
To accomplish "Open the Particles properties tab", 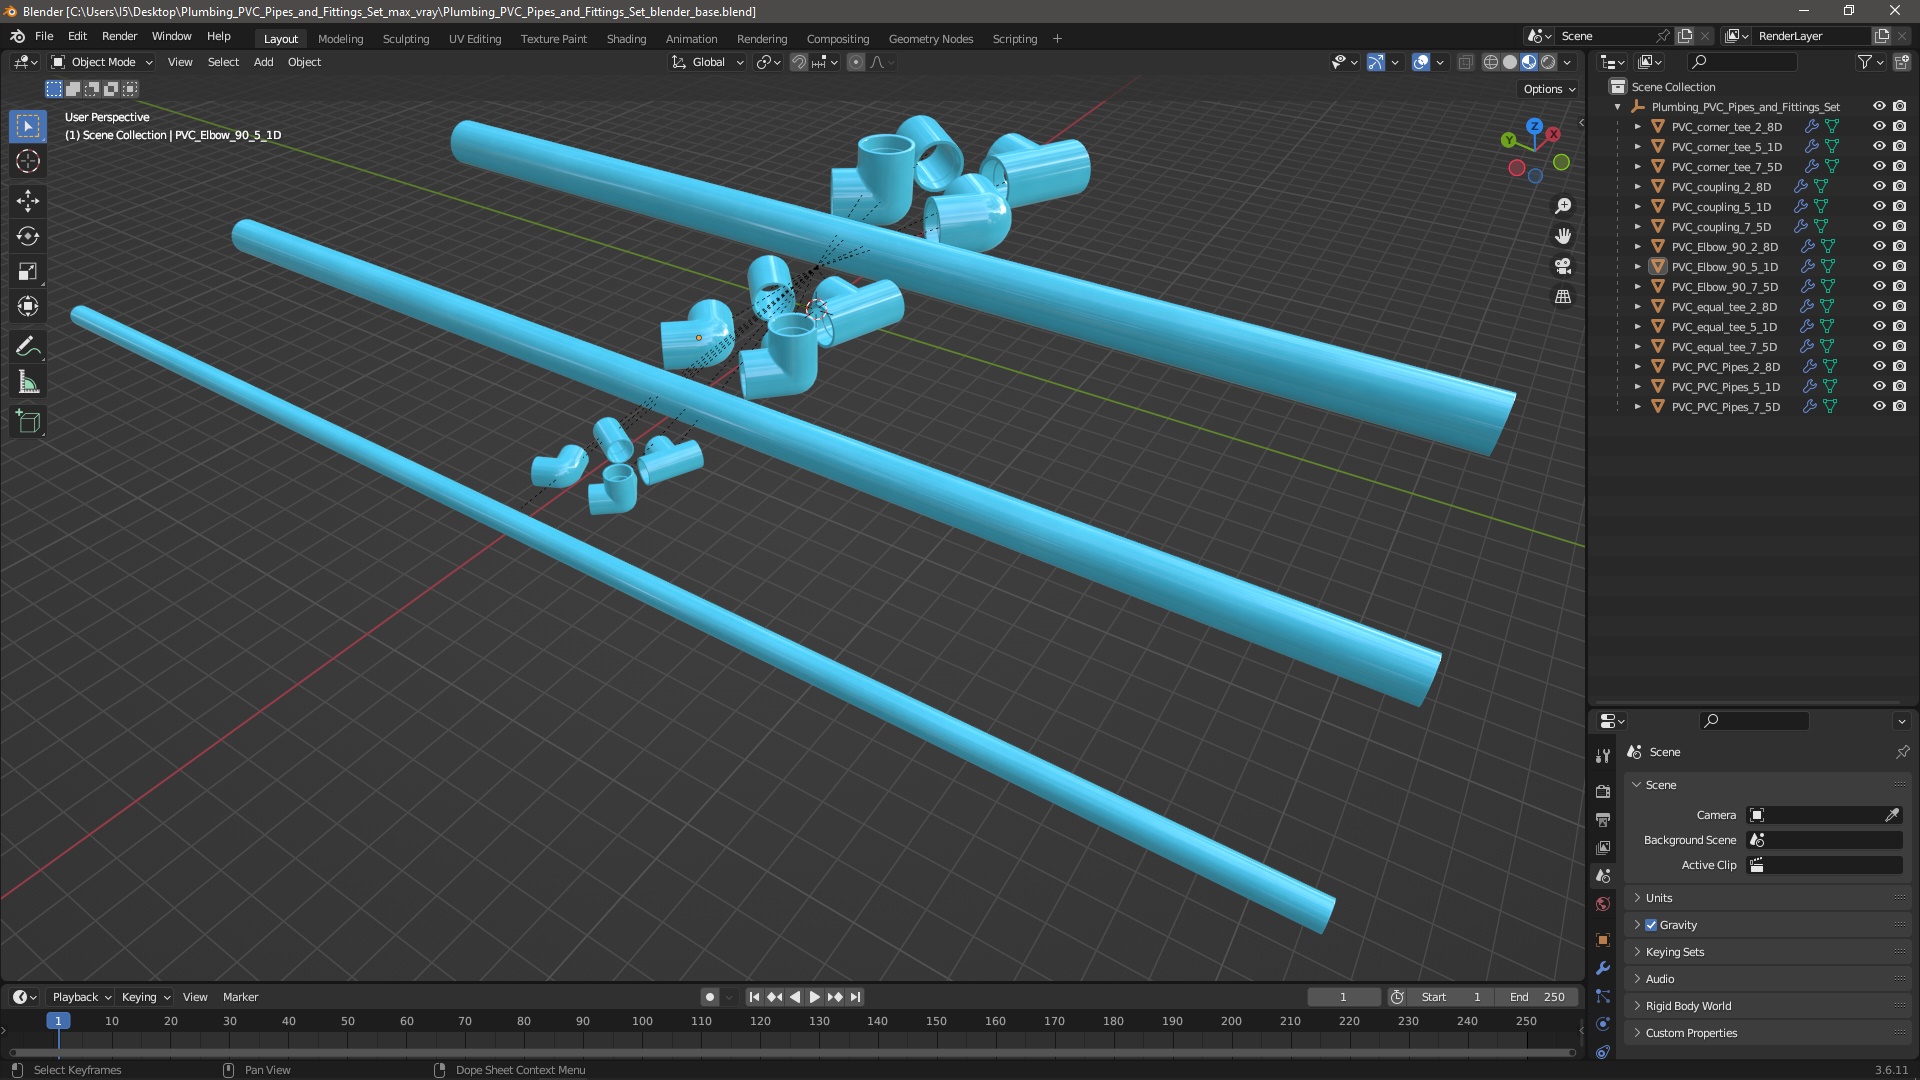I will click(x=1603, y=996).
